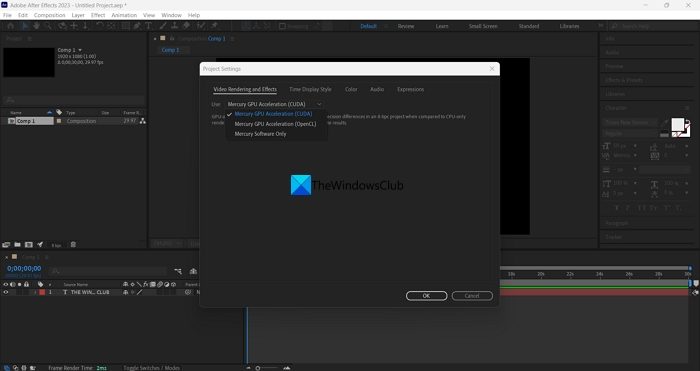The image size is (700, 371).
Task: Cancel the Project Settings dialog
Action: [472, 296]
